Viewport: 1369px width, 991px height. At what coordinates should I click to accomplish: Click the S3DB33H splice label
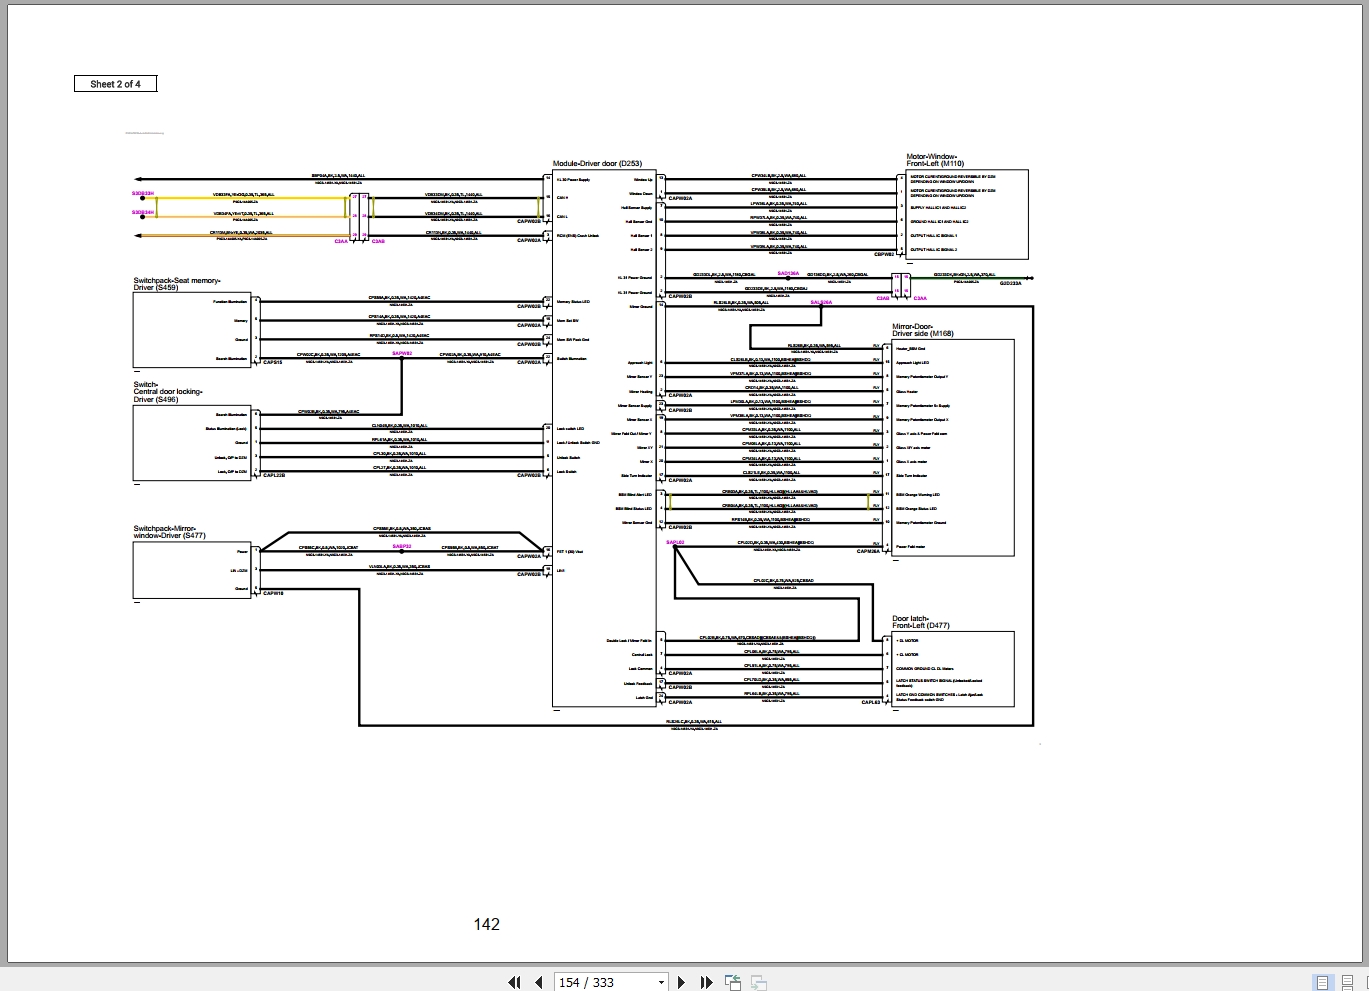(143, 192)
